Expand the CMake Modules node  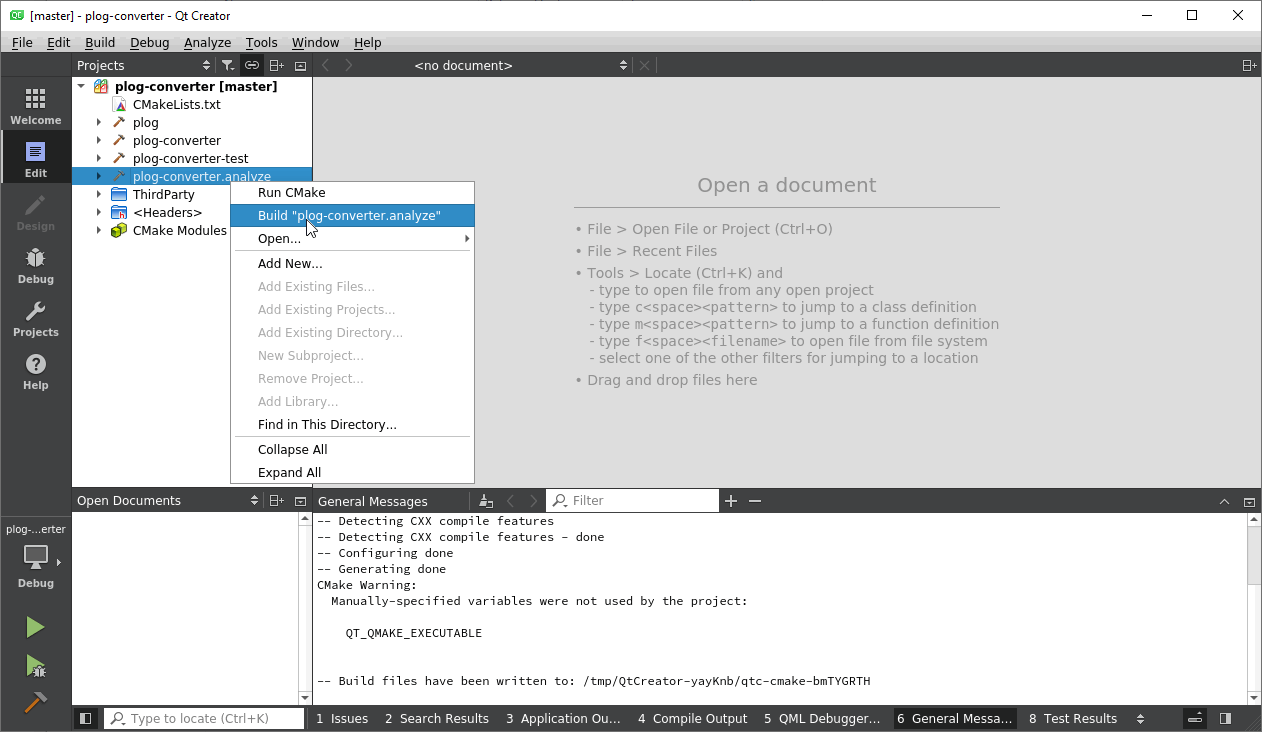(x=98, y=230)
